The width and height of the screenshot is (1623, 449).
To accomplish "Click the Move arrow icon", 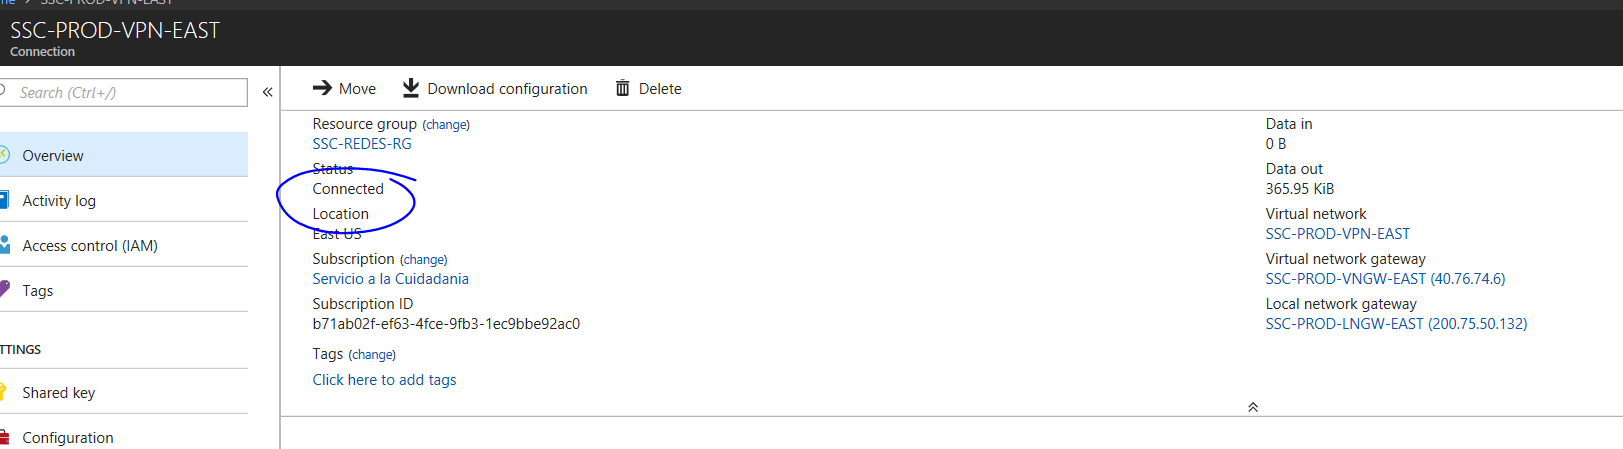I will pos(322,88).
